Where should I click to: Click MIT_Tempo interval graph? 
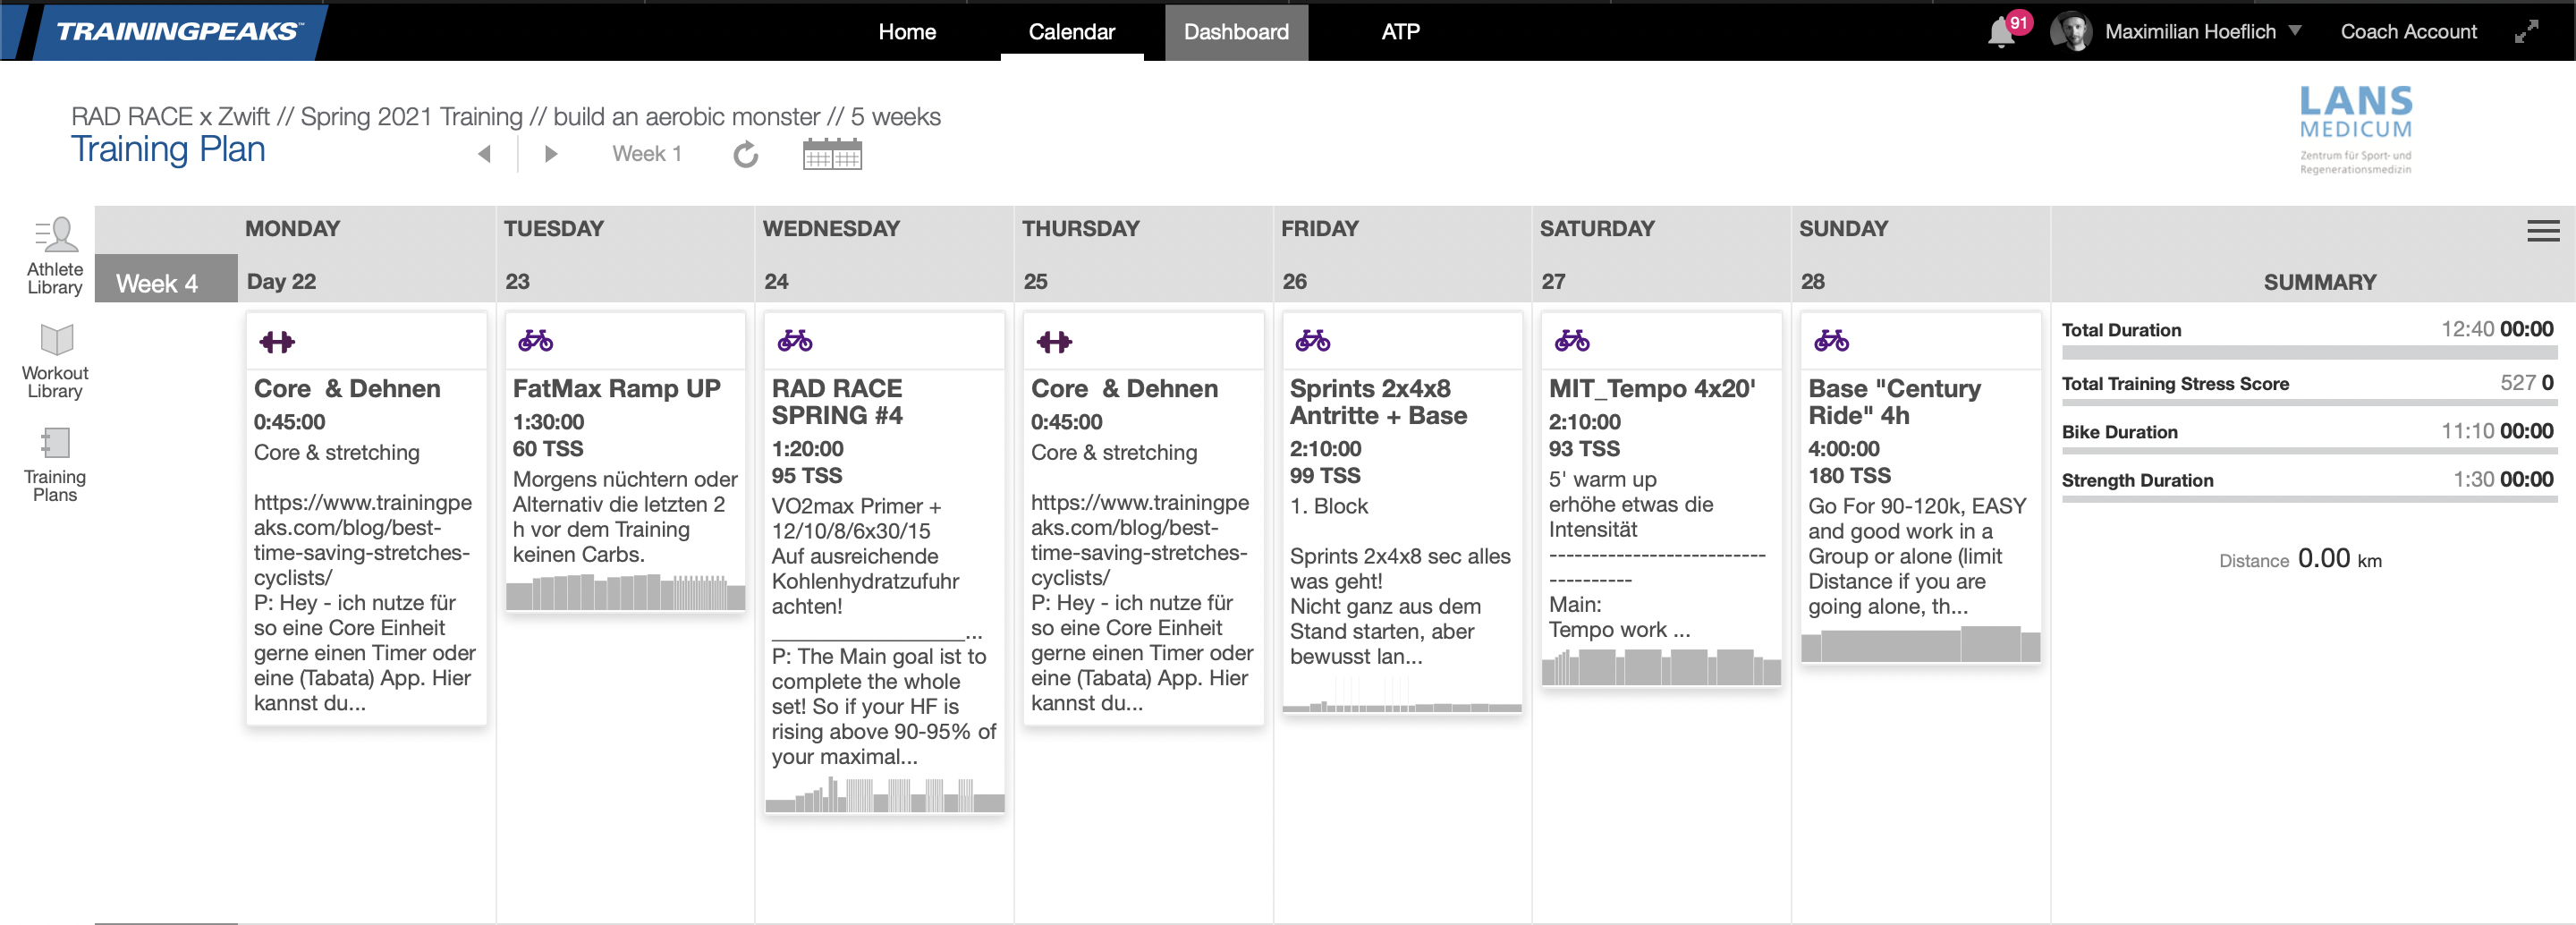coord(1661,667)
